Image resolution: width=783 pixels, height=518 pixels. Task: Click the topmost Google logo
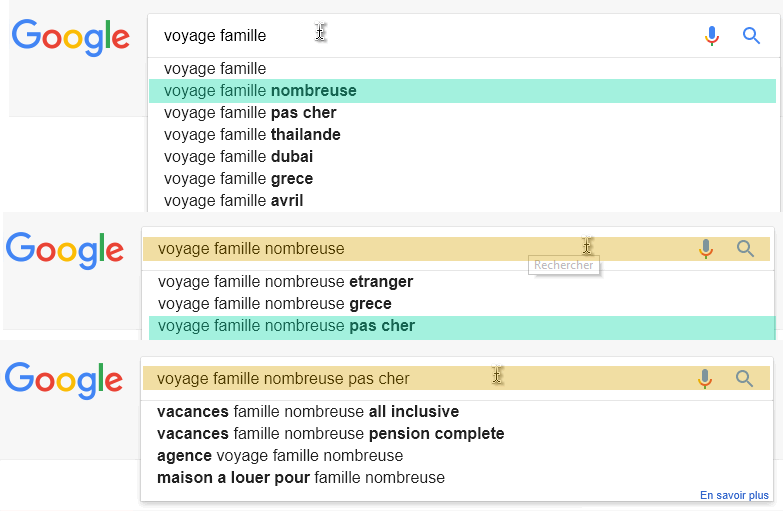[x=71, y=37]
